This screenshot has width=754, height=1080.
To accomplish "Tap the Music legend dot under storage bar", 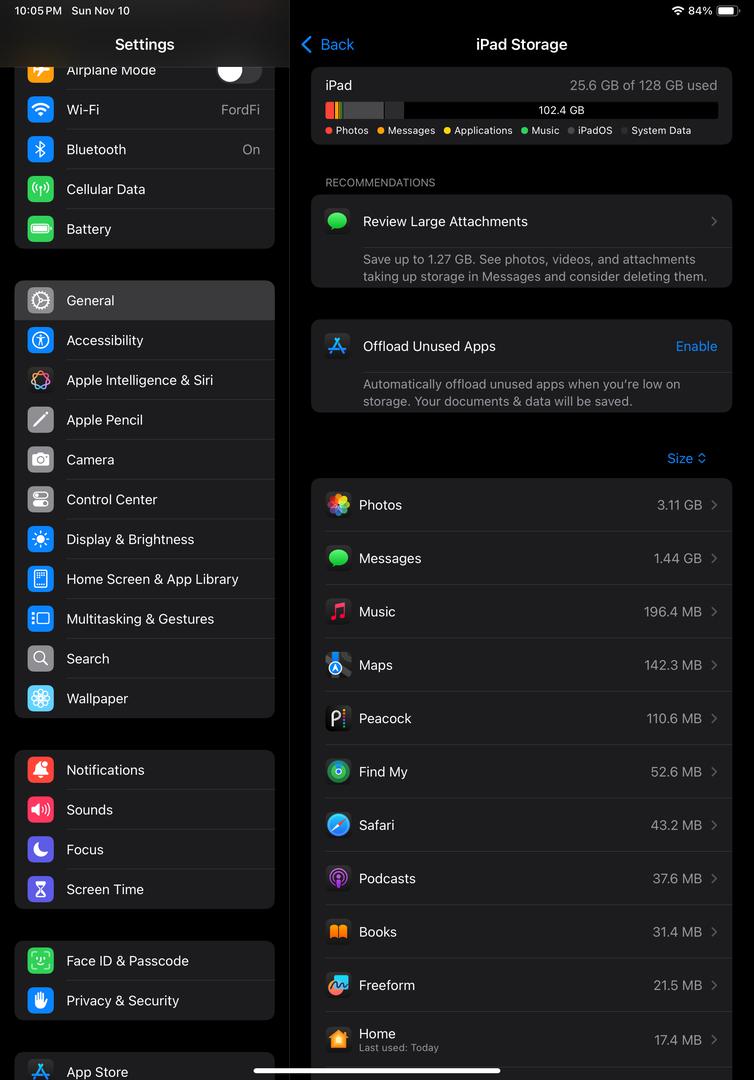I will click(x=525, y=130).
